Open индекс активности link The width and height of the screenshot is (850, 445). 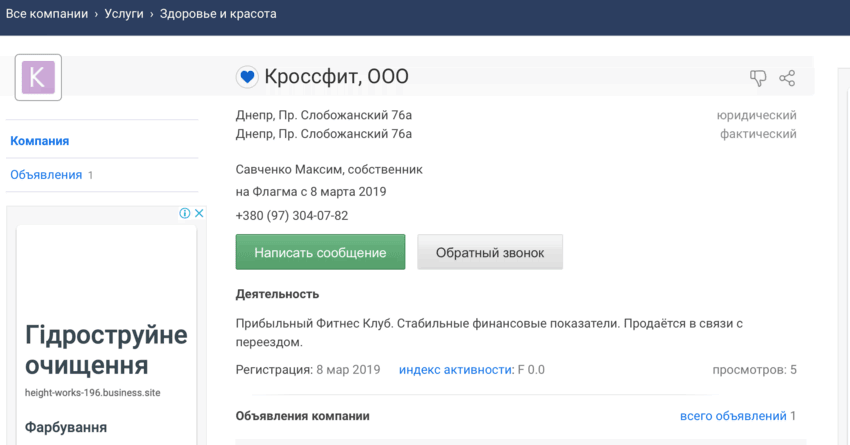(x=455, y=370)
